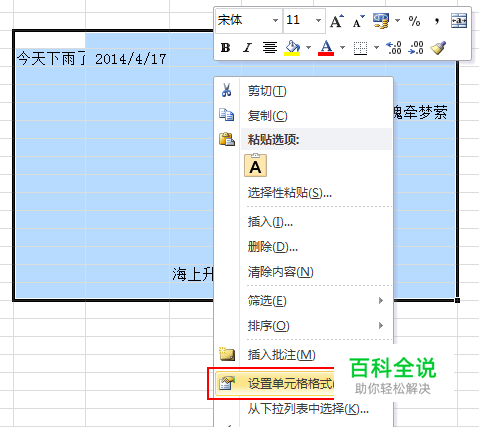Toggle italic in the mini toolbar

(247, 48)
